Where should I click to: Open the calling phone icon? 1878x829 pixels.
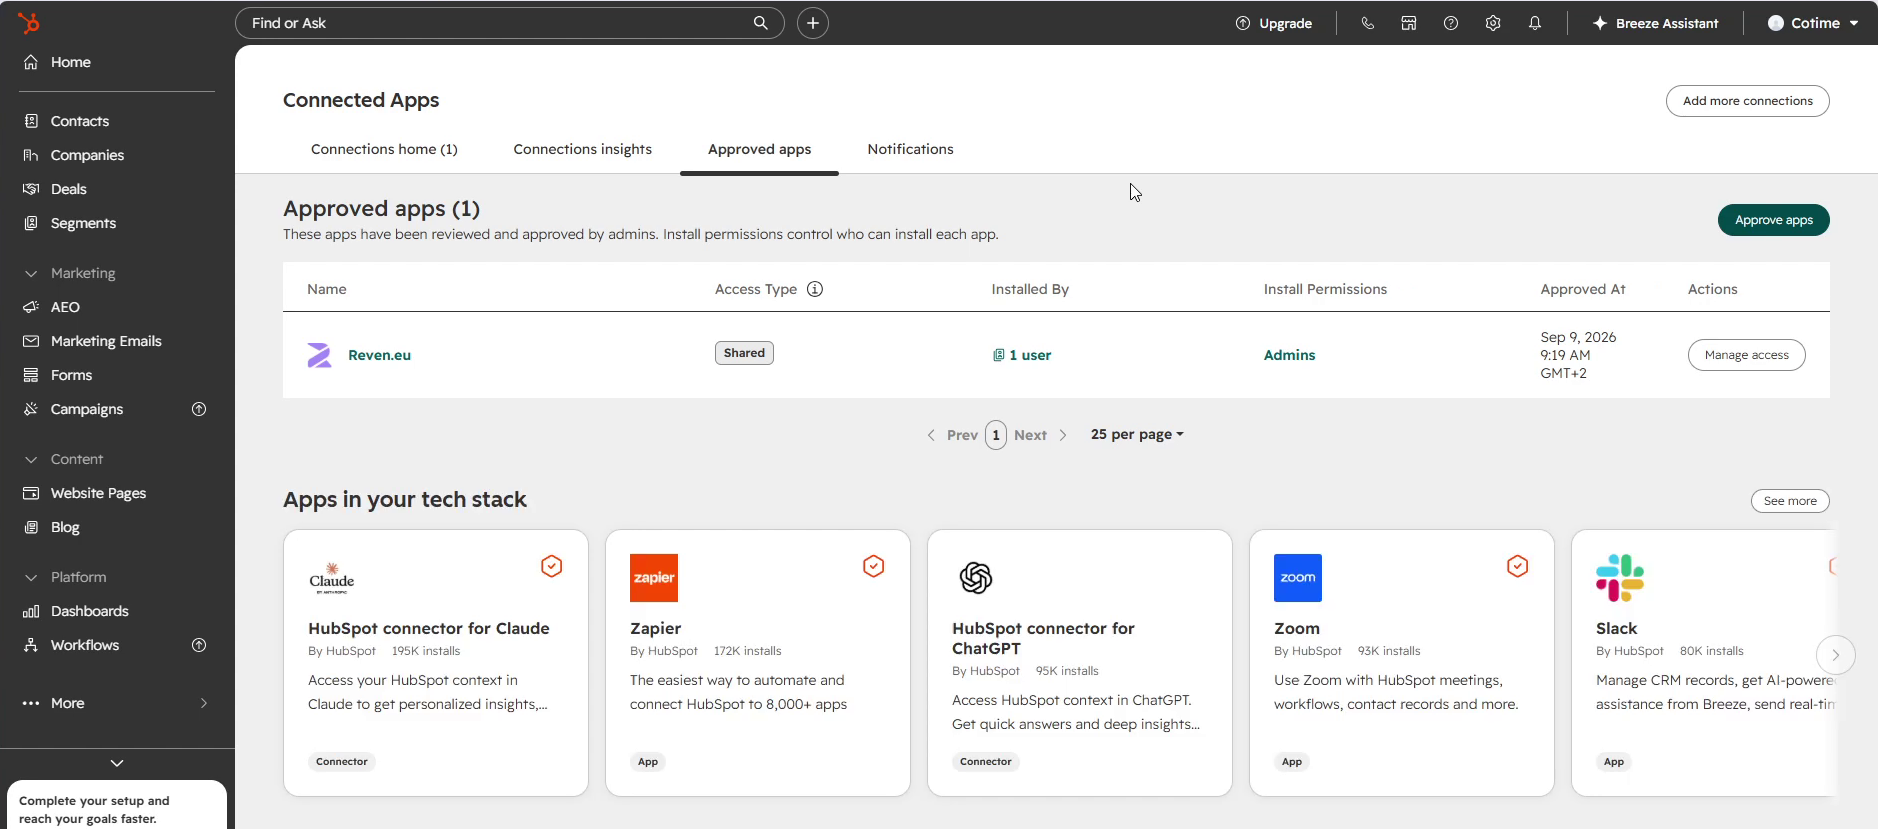pyautogui.click(x=1367, y=23)
